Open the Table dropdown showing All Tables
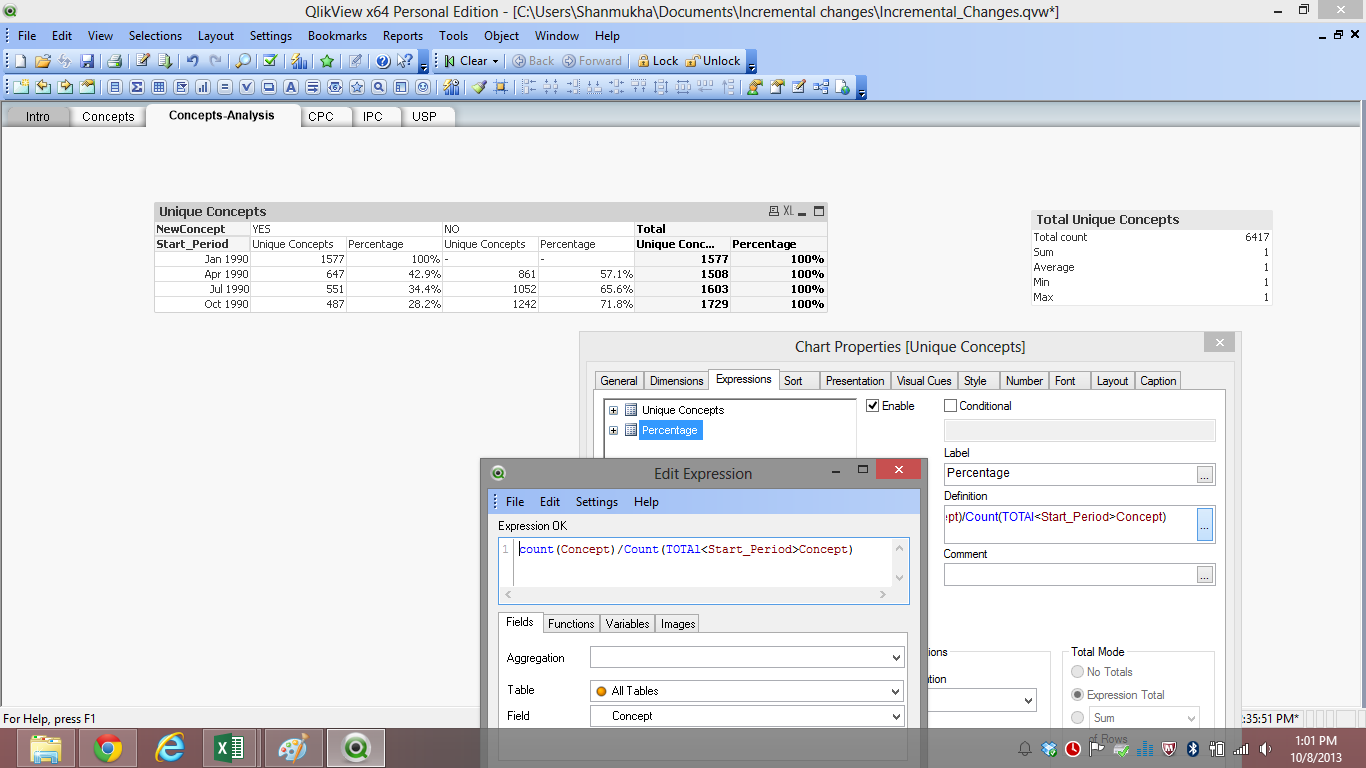1366x768 pixels. tap(747, 691)
